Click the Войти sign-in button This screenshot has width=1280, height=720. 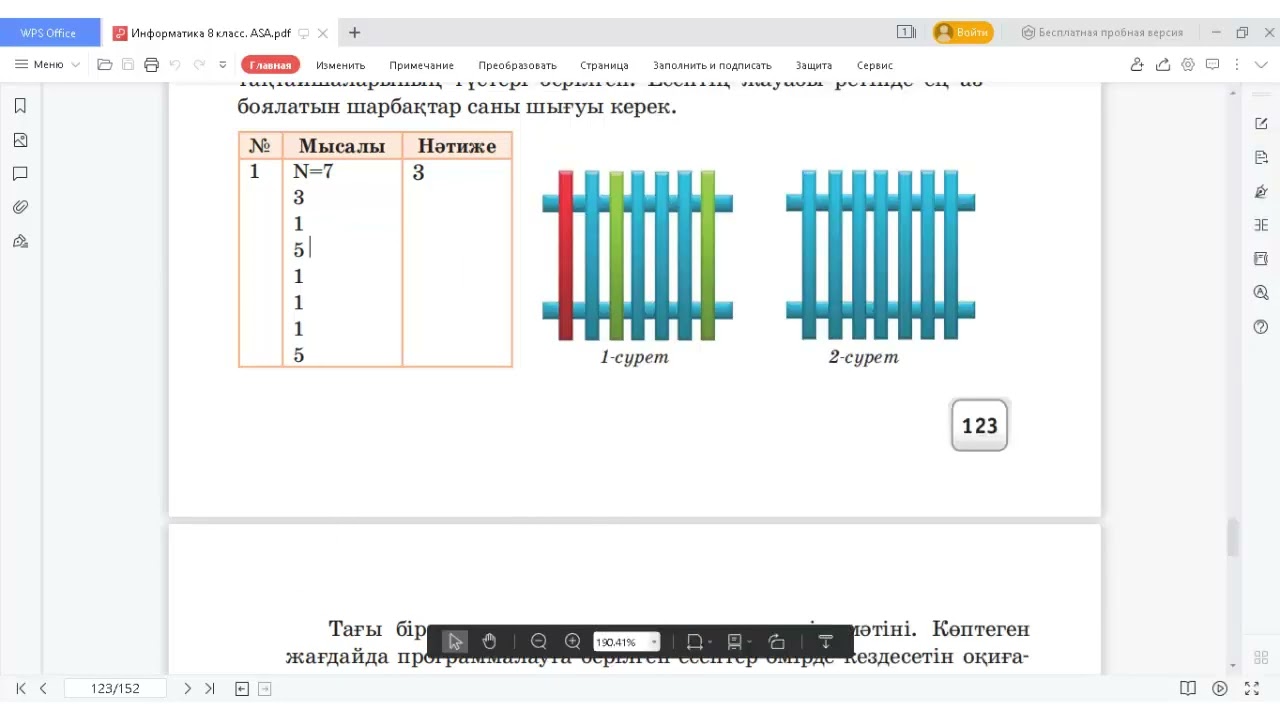click(x=963, y=33)
